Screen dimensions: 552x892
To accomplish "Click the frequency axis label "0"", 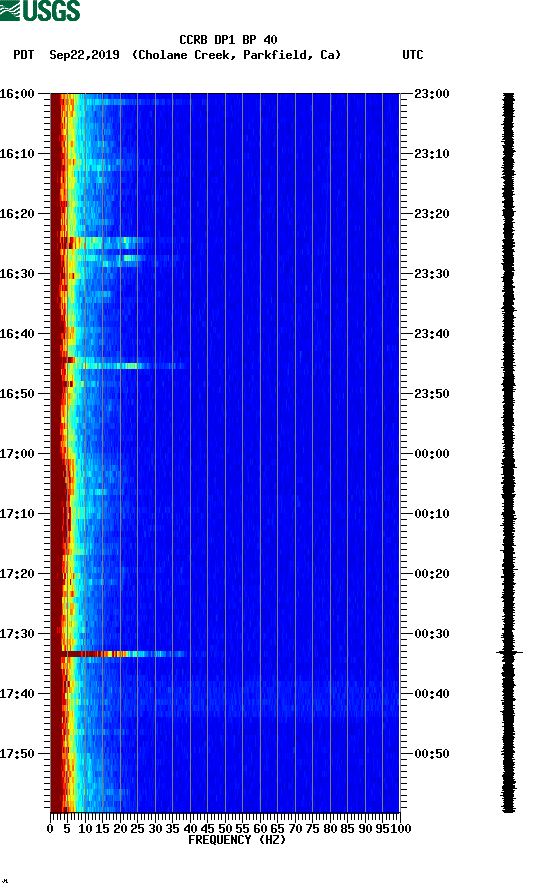I will (50, 829).
